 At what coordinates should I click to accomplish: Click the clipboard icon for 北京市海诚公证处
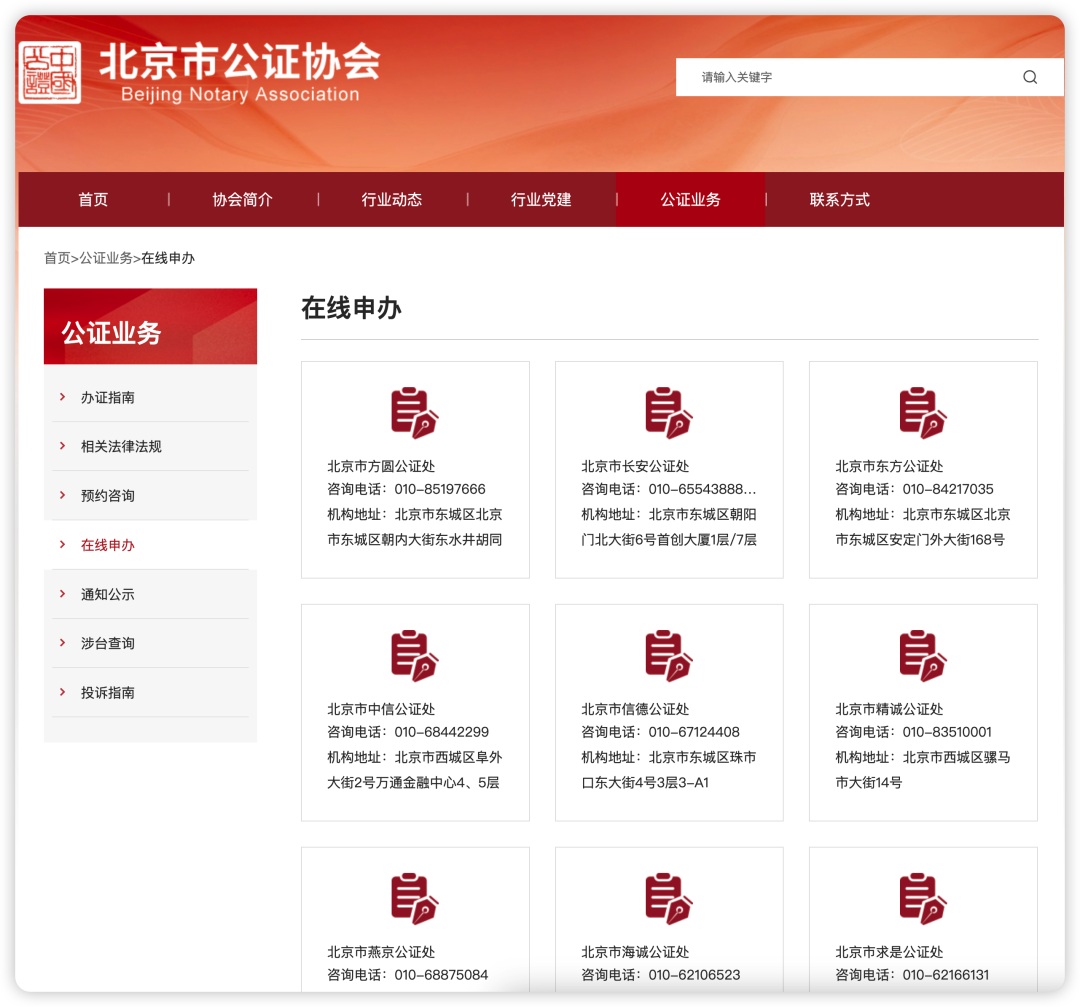click(669, 899)
